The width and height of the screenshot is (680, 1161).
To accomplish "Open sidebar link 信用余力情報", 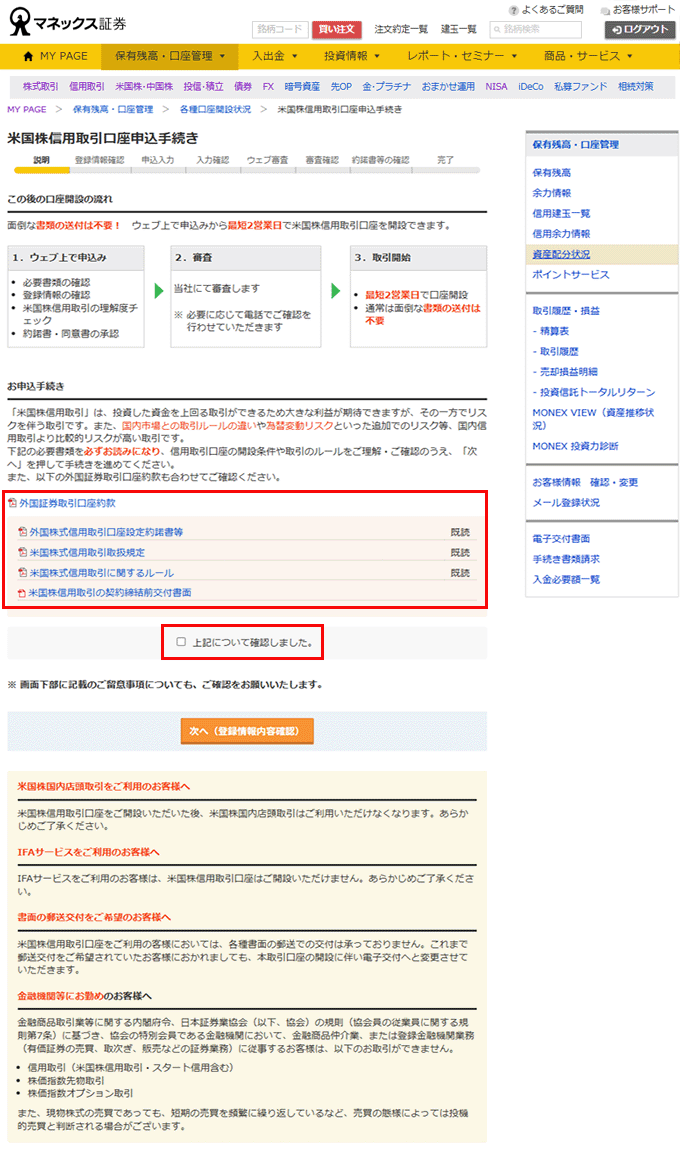I will [561, 234].
